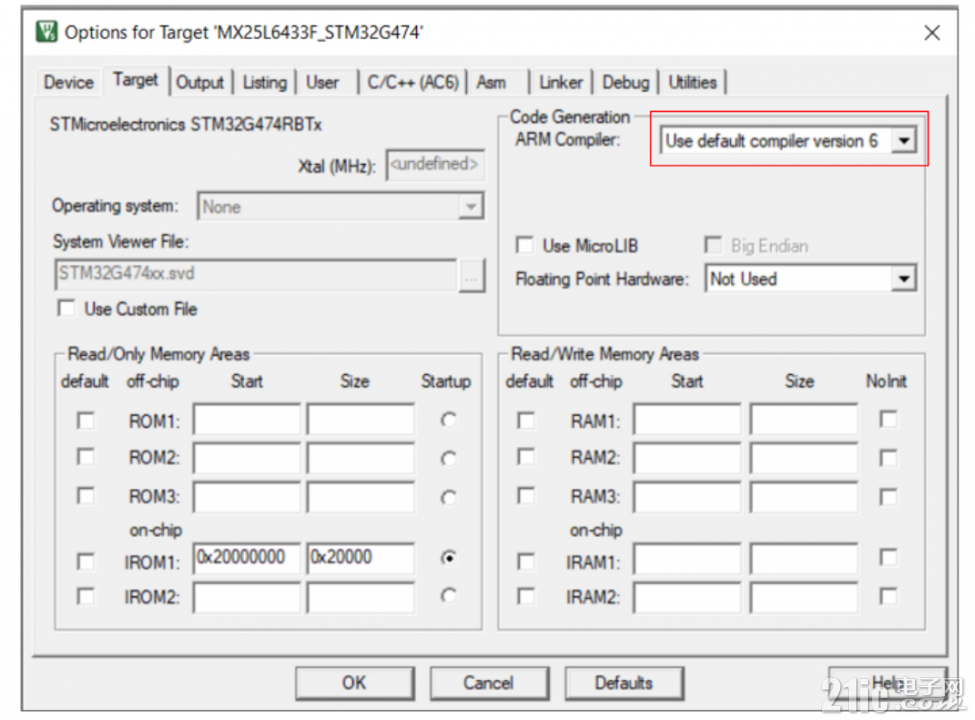Click the IRAM2 Size field

click(x=804, y=598)
